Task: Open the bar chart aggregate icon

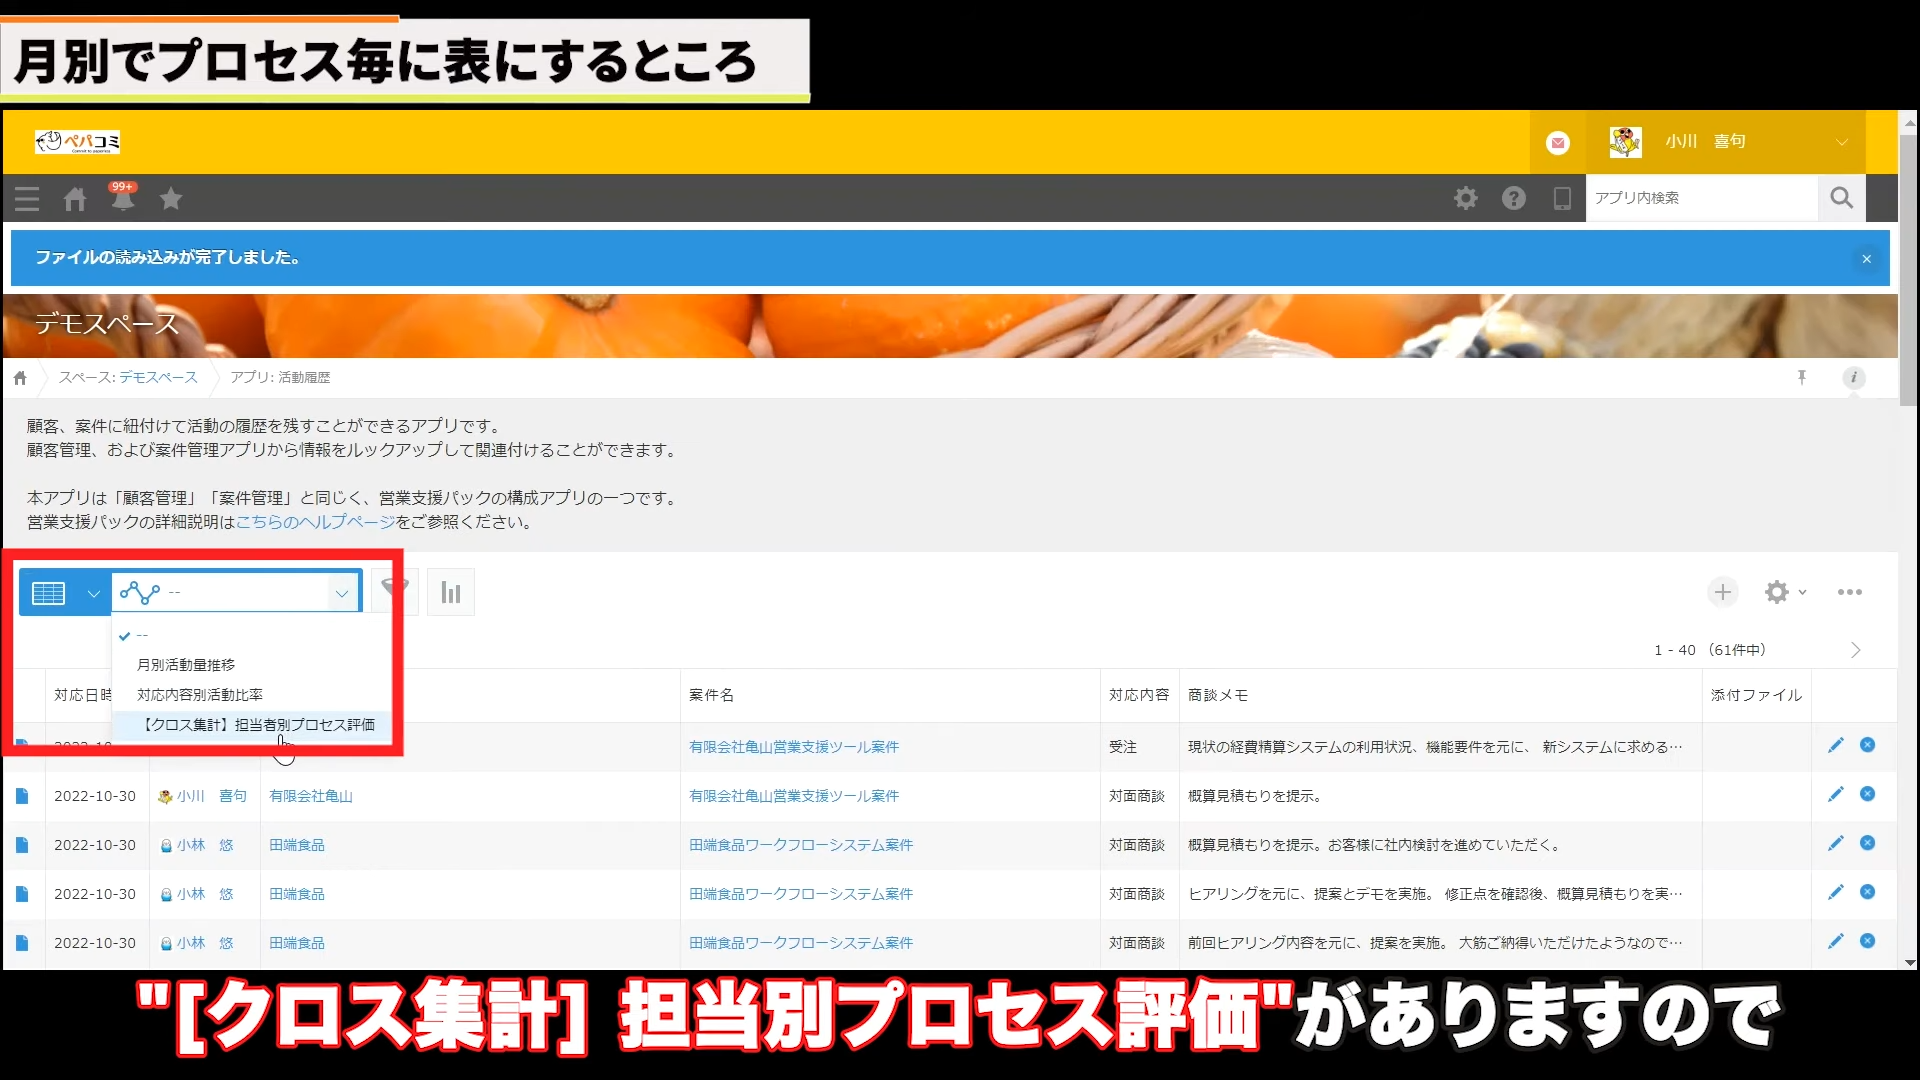Action: tap(451, 593)
